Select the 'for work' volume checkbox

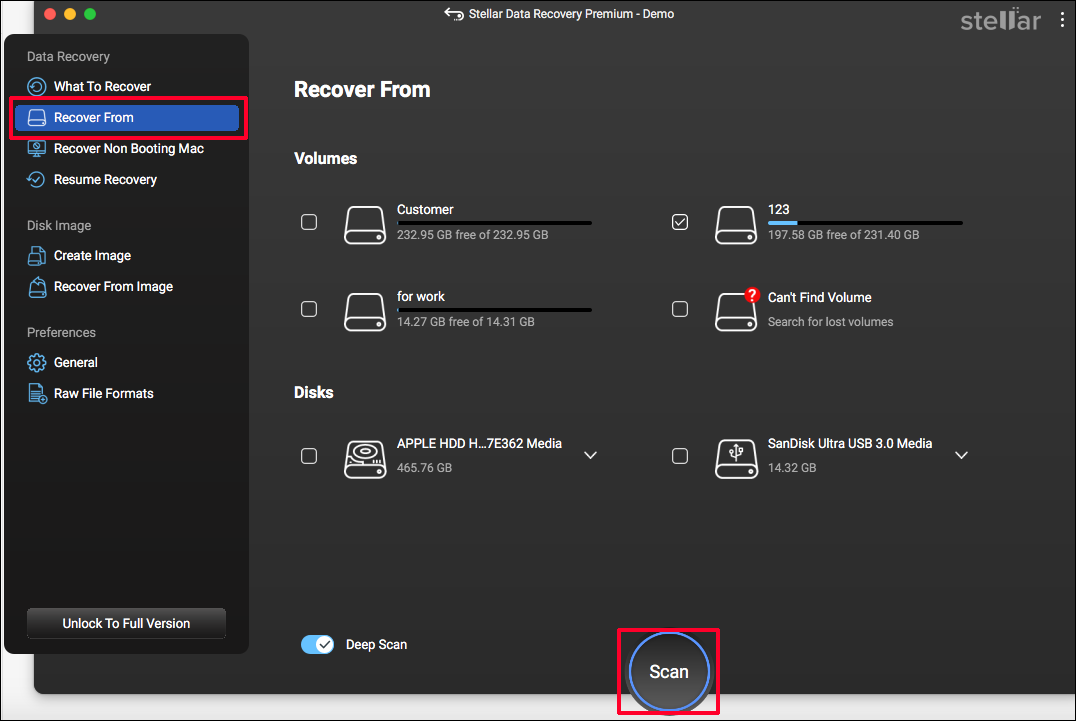[309, 309]
